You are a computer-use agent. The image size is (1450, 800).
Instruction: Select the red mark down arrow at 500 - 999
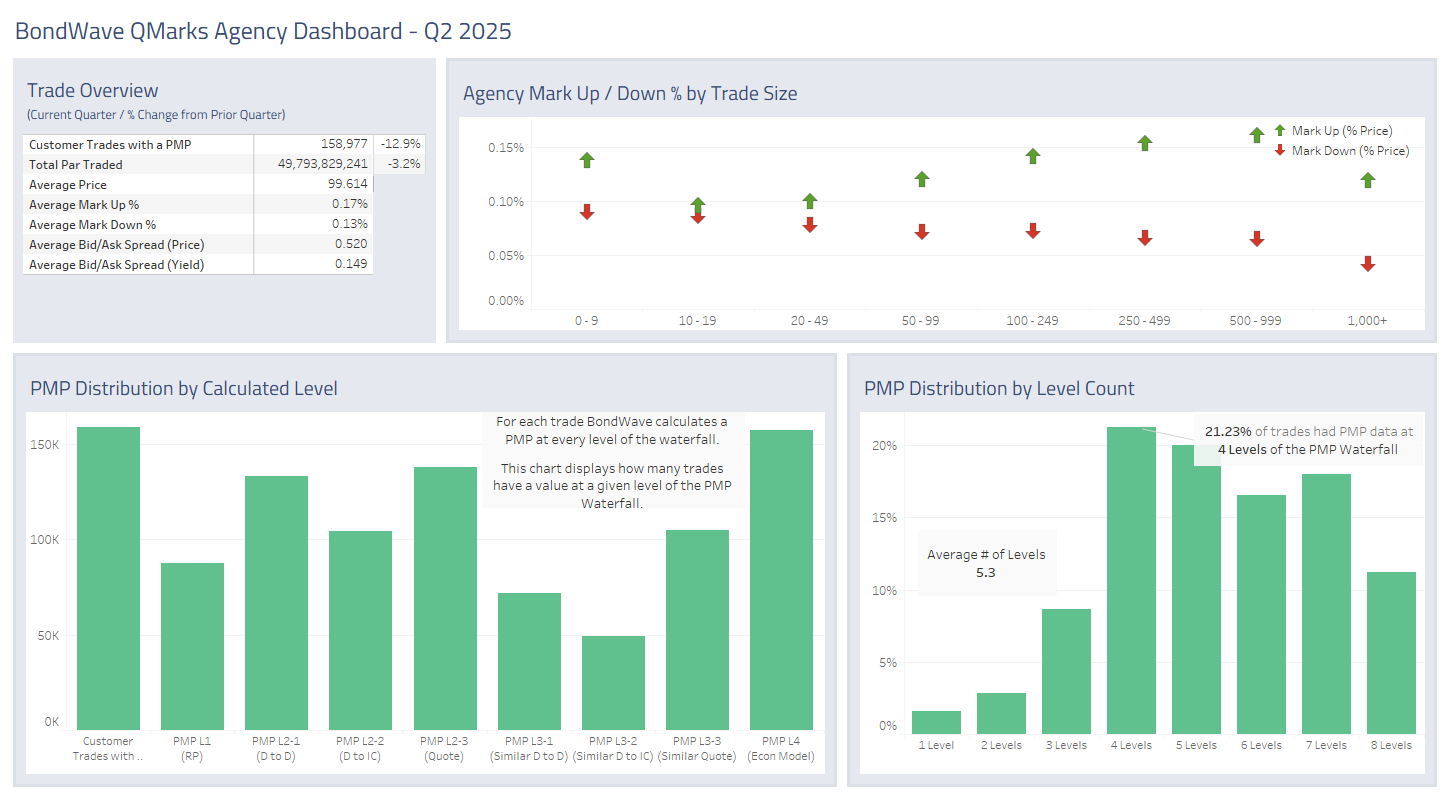(x=1257, y=239)
